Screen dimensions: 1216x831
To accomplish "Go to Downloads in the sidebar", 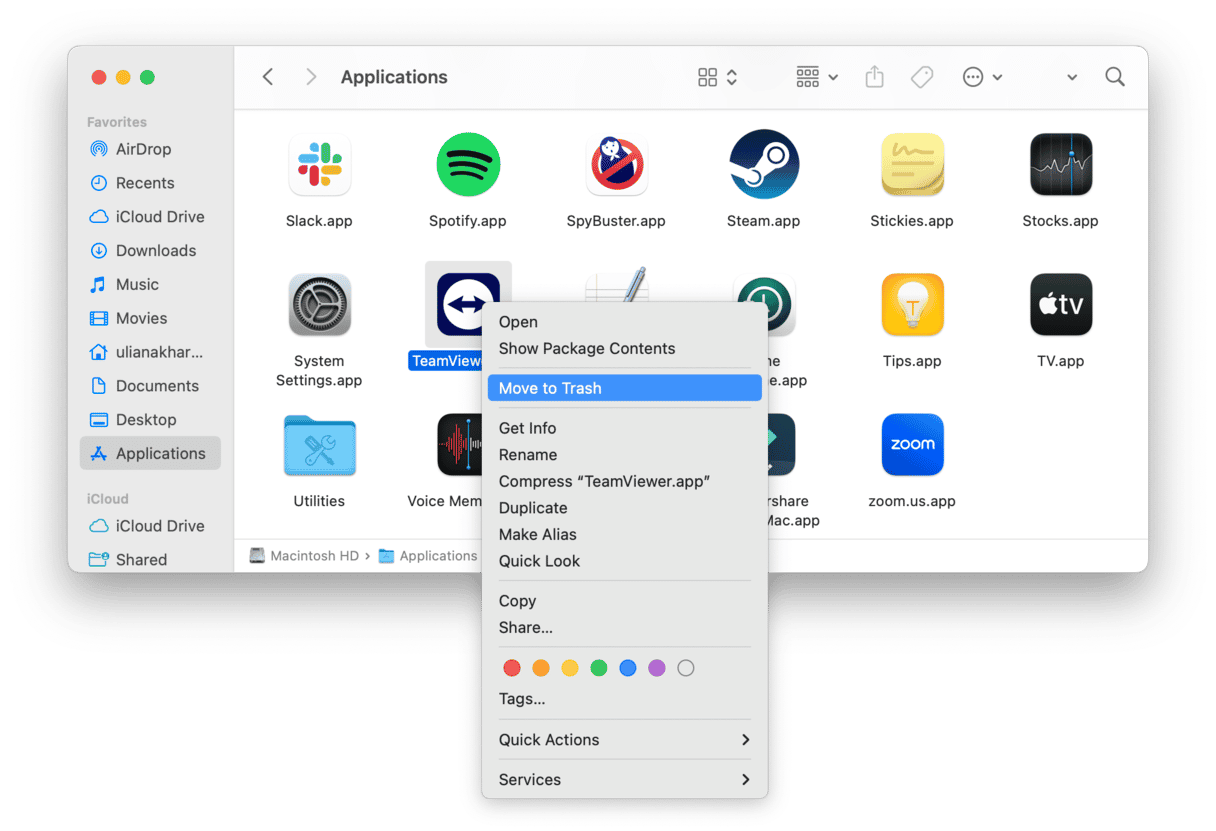I will 155,251.
